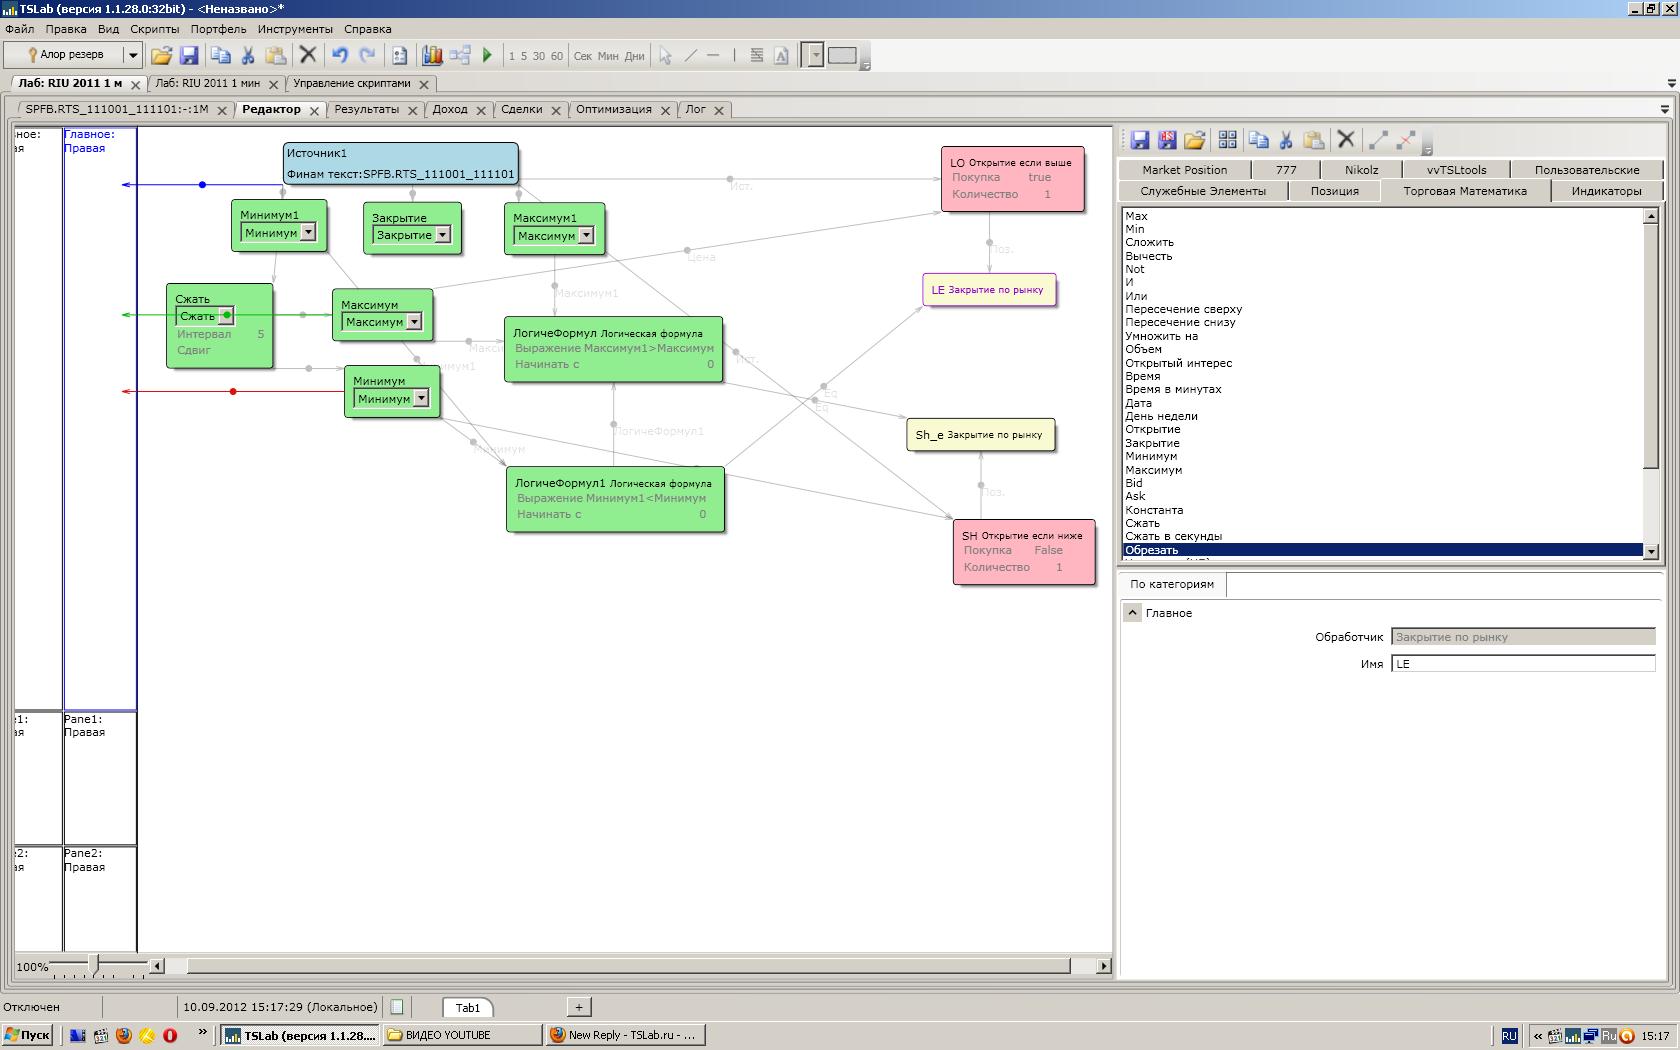Click the undo arrow in main toolbar
Screen dimensions: 1680x1050
tap(340, 56)
